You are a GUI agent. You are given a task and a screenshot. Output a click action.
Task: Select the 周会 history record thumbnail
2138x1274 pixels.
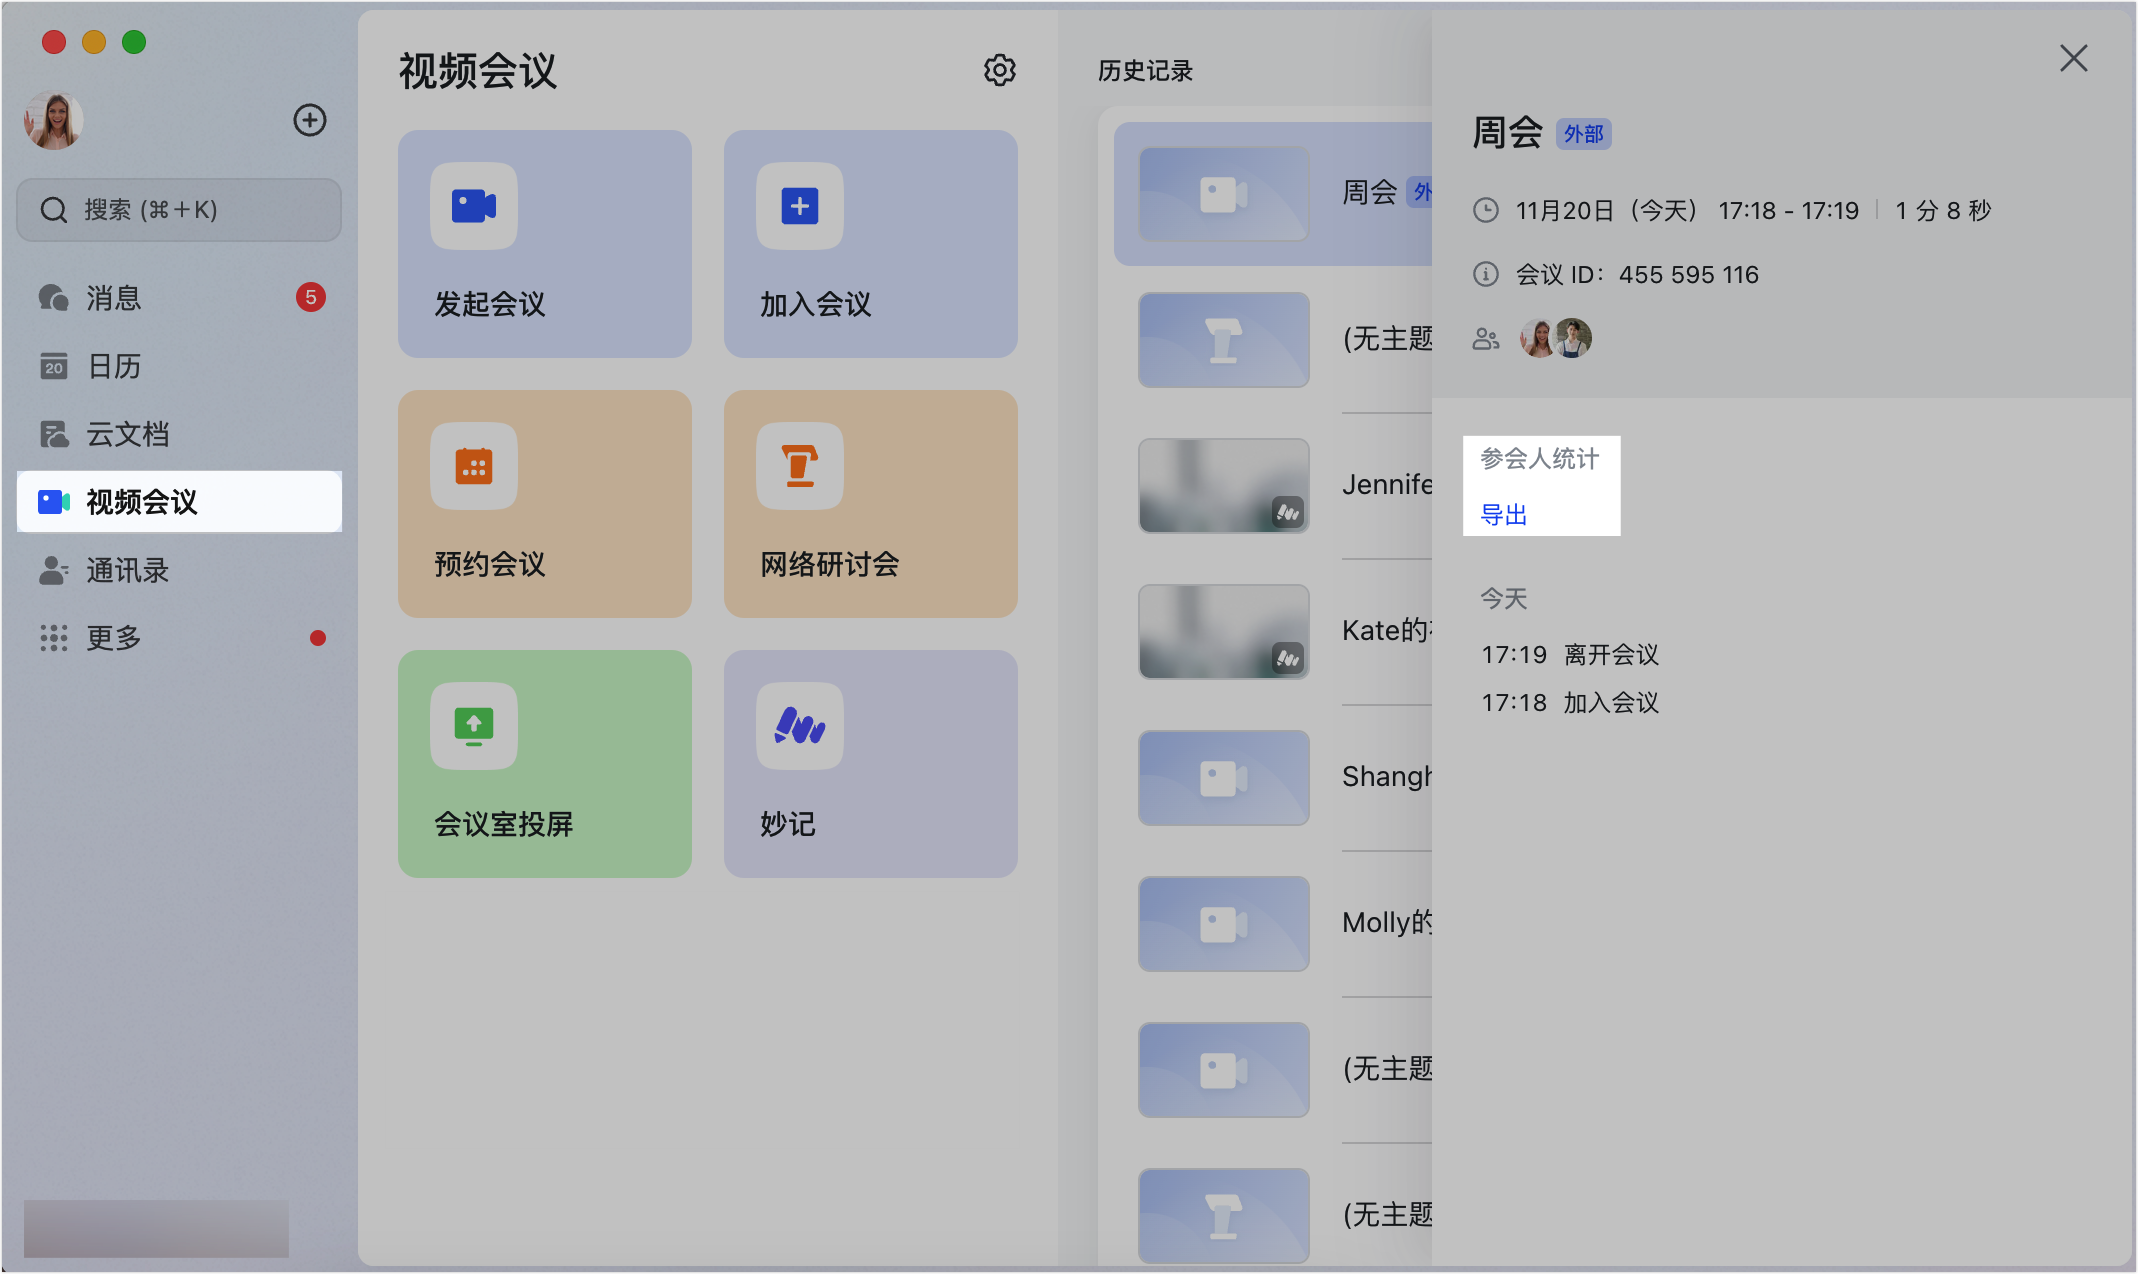[1224, 194]
